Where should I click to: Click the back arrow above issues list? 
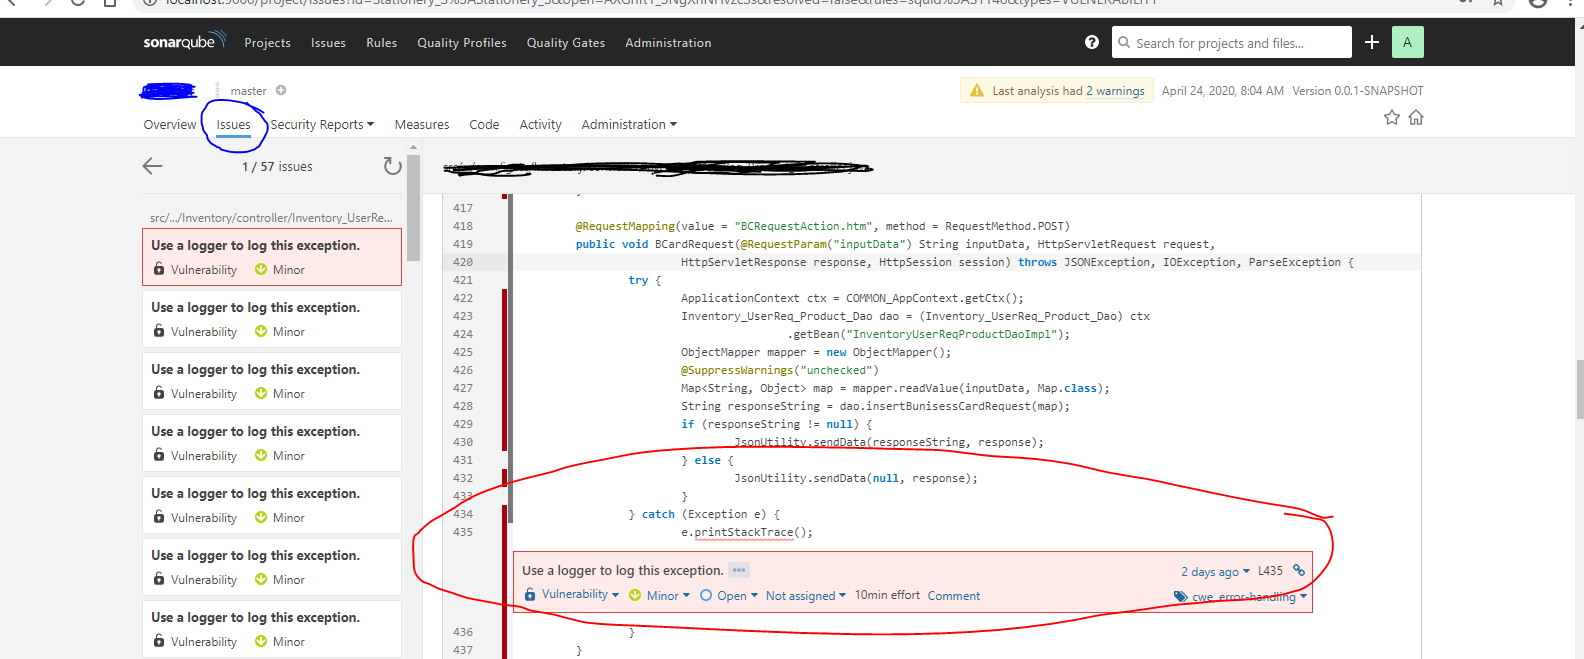pyautogui.click(x=152, y=166)
